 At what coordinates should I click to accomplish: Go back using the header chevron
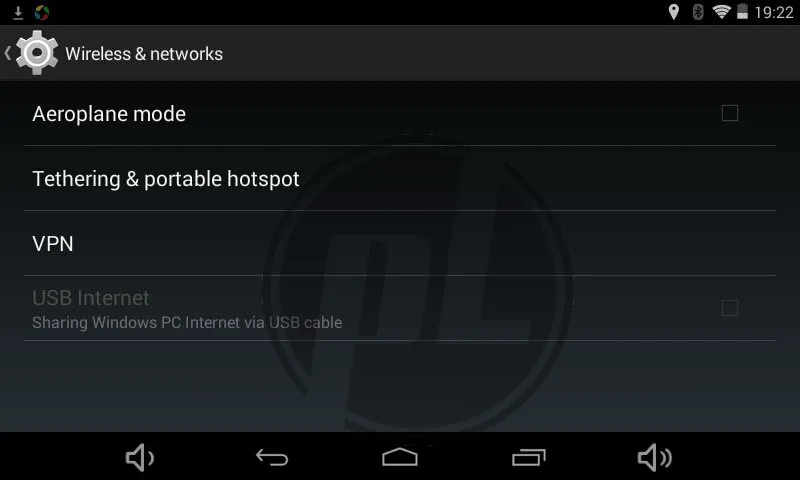click(x=8, y=53)
